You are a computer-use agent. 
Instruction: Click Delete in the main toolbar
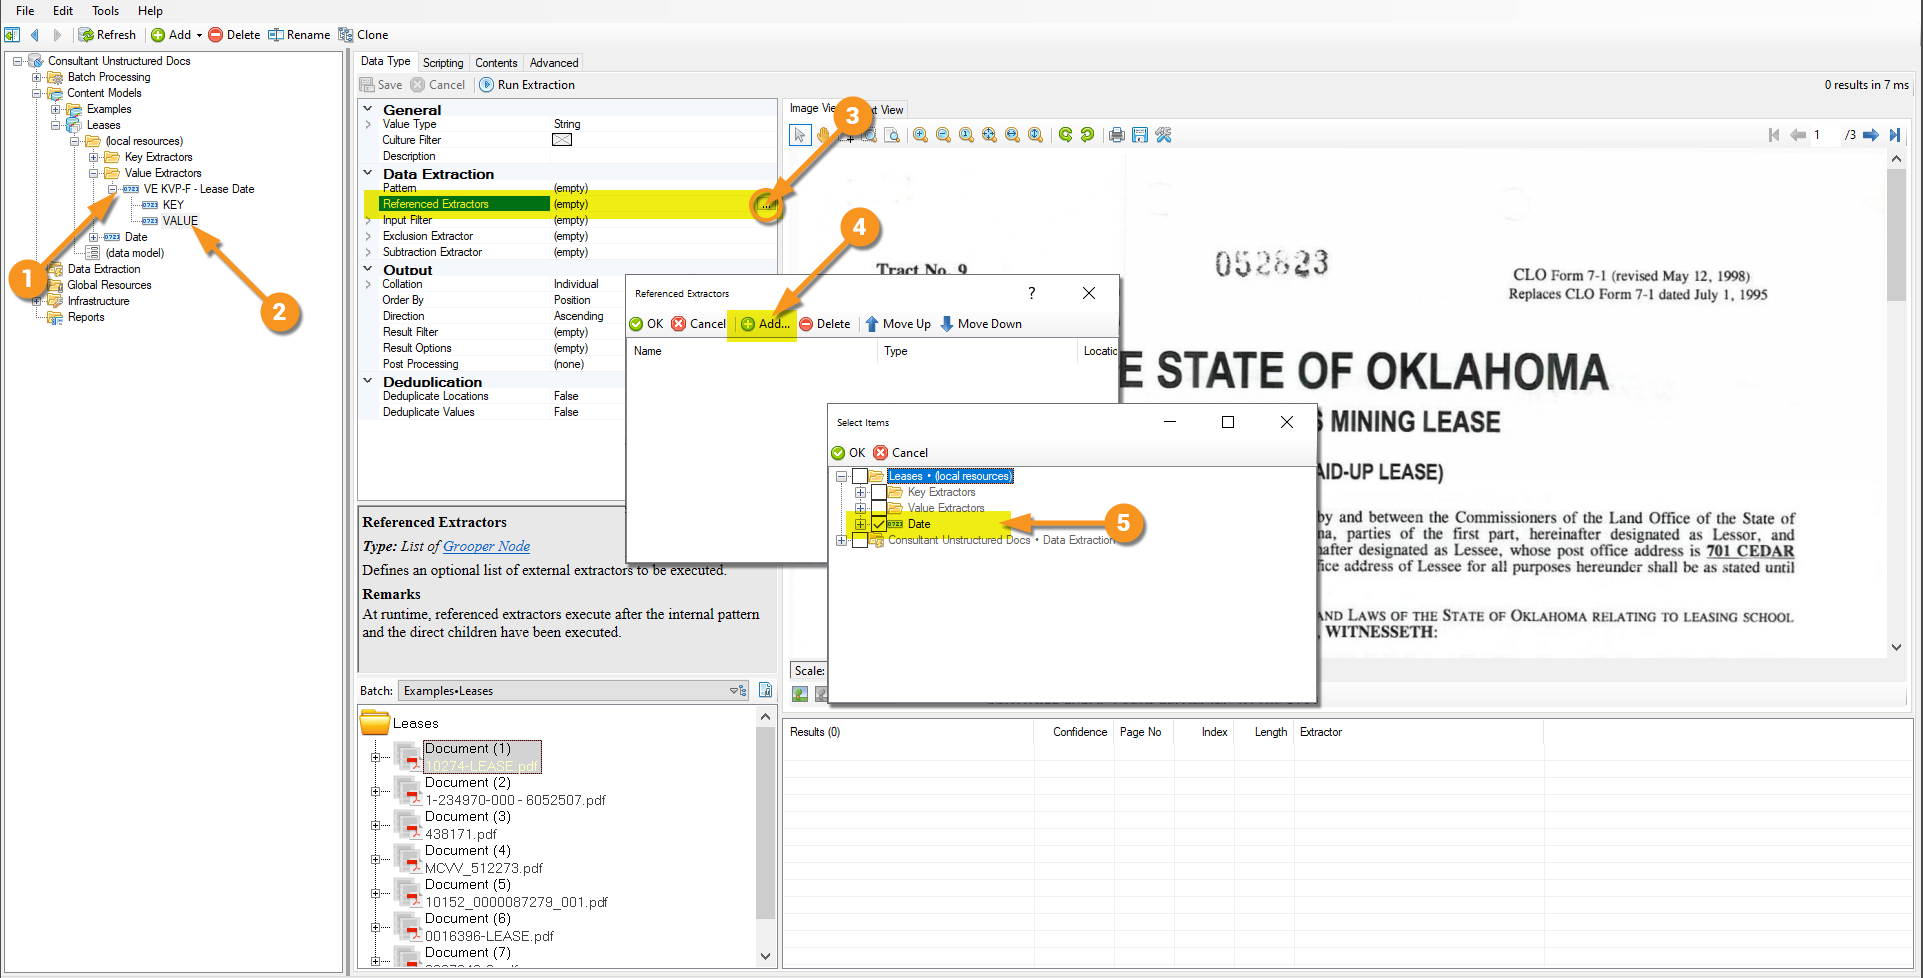(x=234, y=35)
